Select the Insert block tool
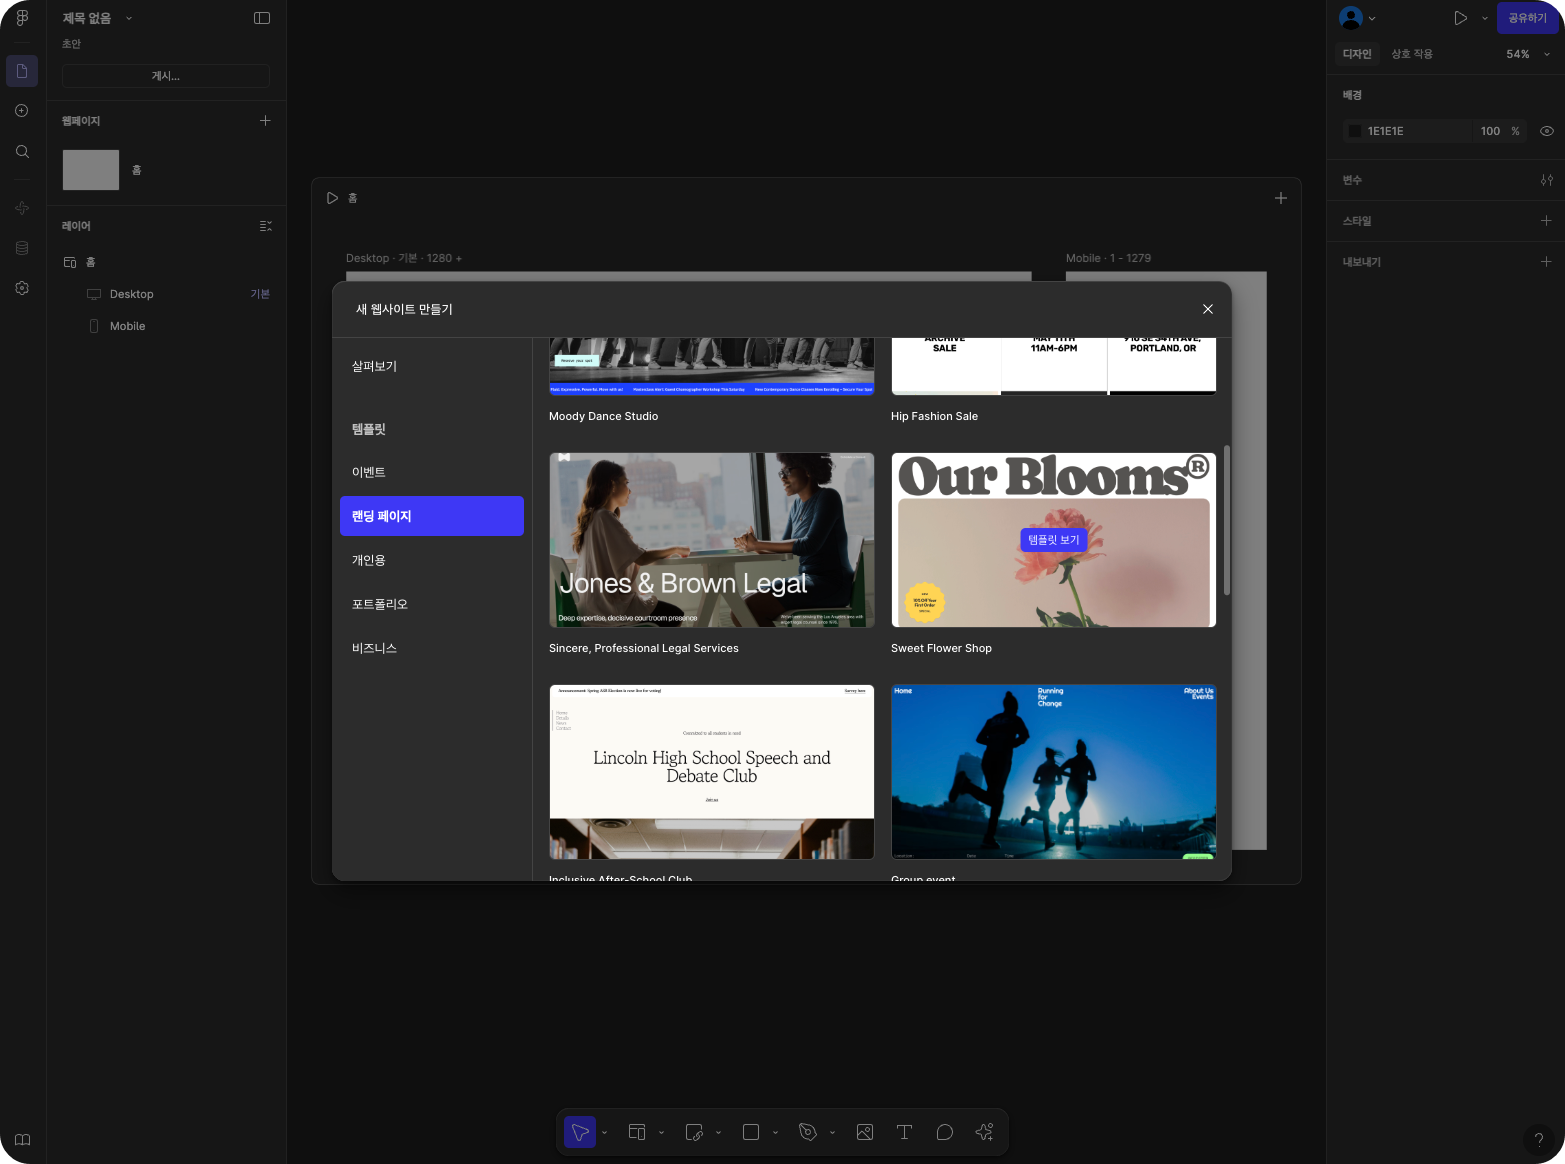This screenshot has height=1164, width=1565. tap(694, 1132)
